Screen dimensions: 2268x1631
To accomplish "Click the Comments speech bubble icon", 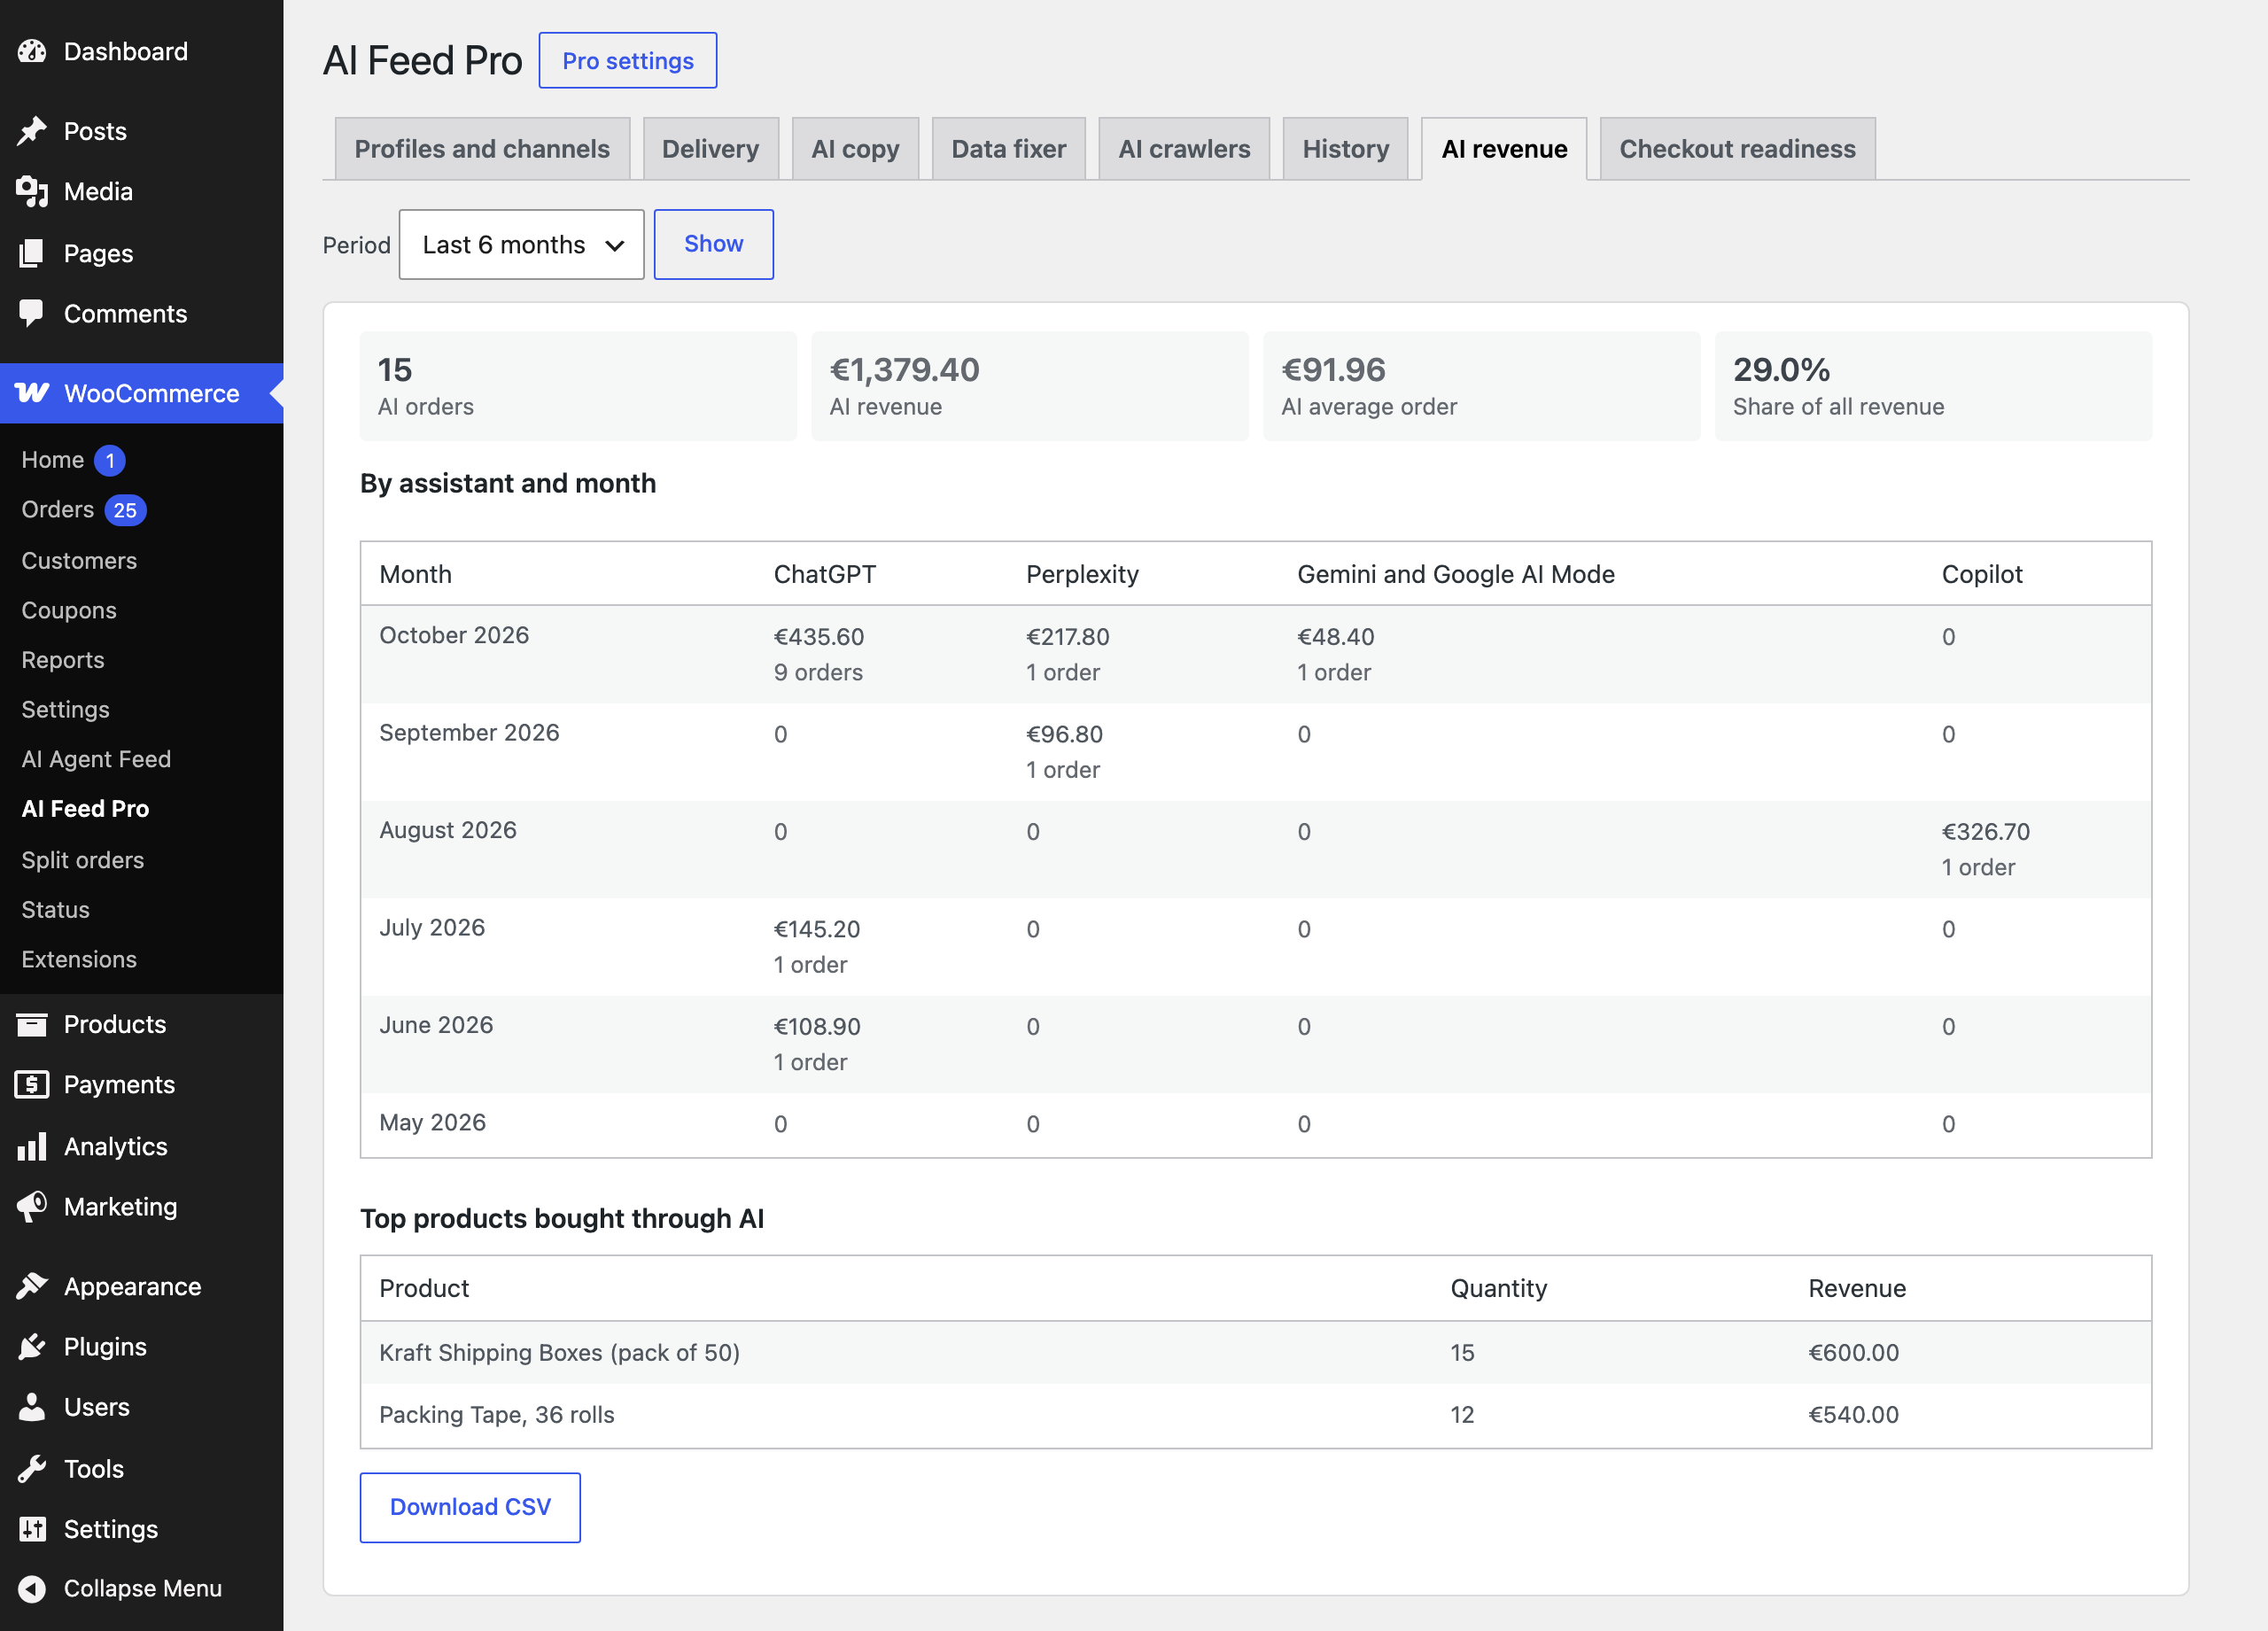I will [x=32, y=313].
